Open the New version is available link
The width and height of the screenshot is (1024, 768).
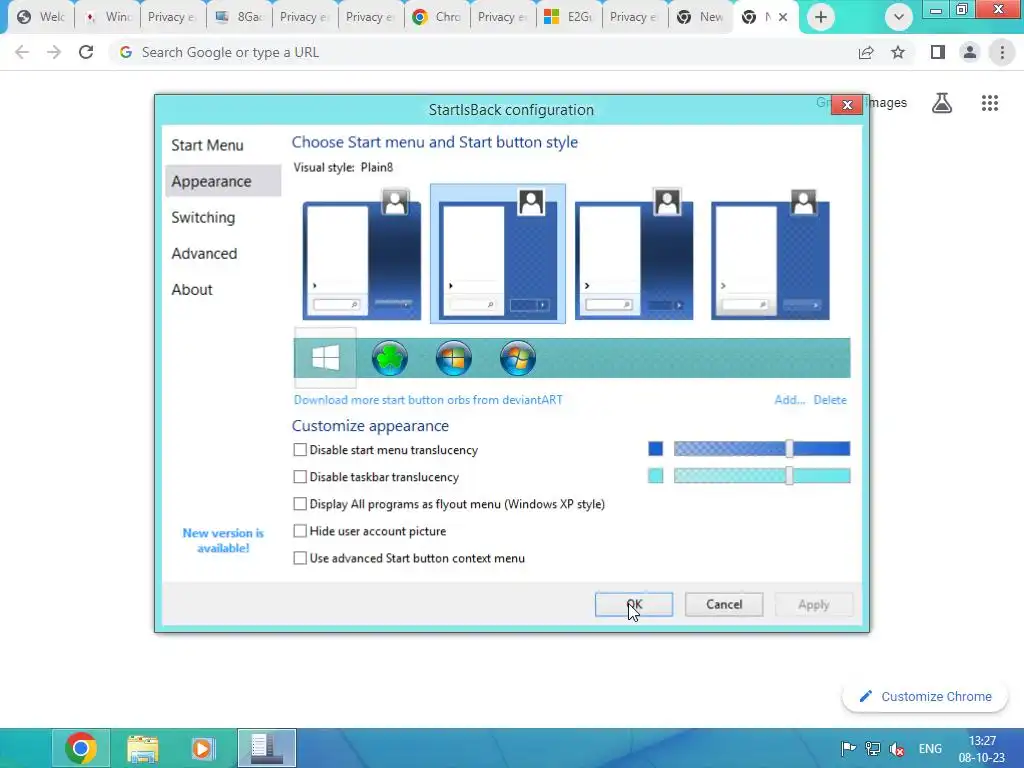click(223, 541)
